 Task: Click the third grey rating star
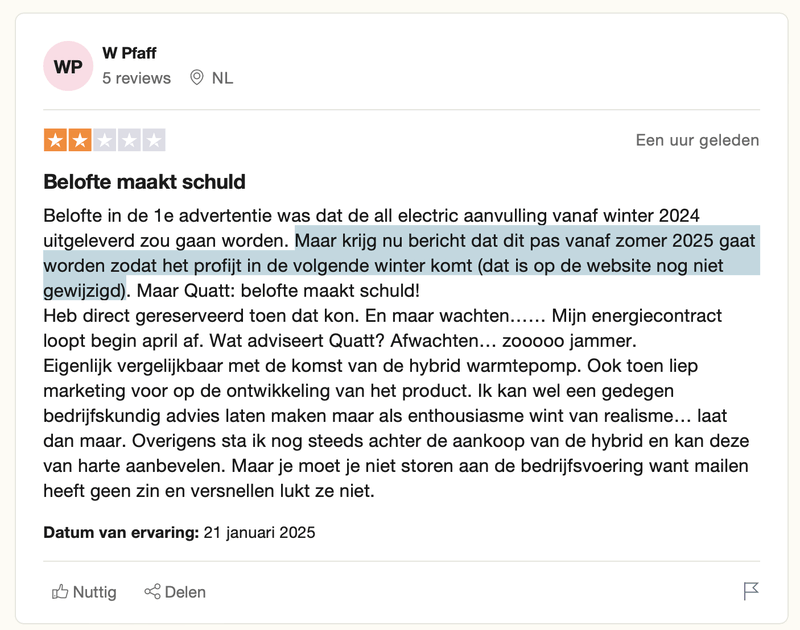pos(104,140)
